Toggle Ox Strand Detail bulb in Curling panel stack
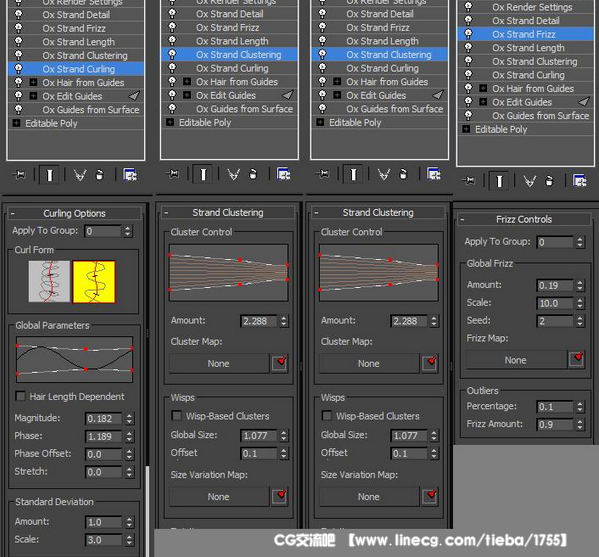This screenshot has height=557, width=599. (x=18, y=15)
